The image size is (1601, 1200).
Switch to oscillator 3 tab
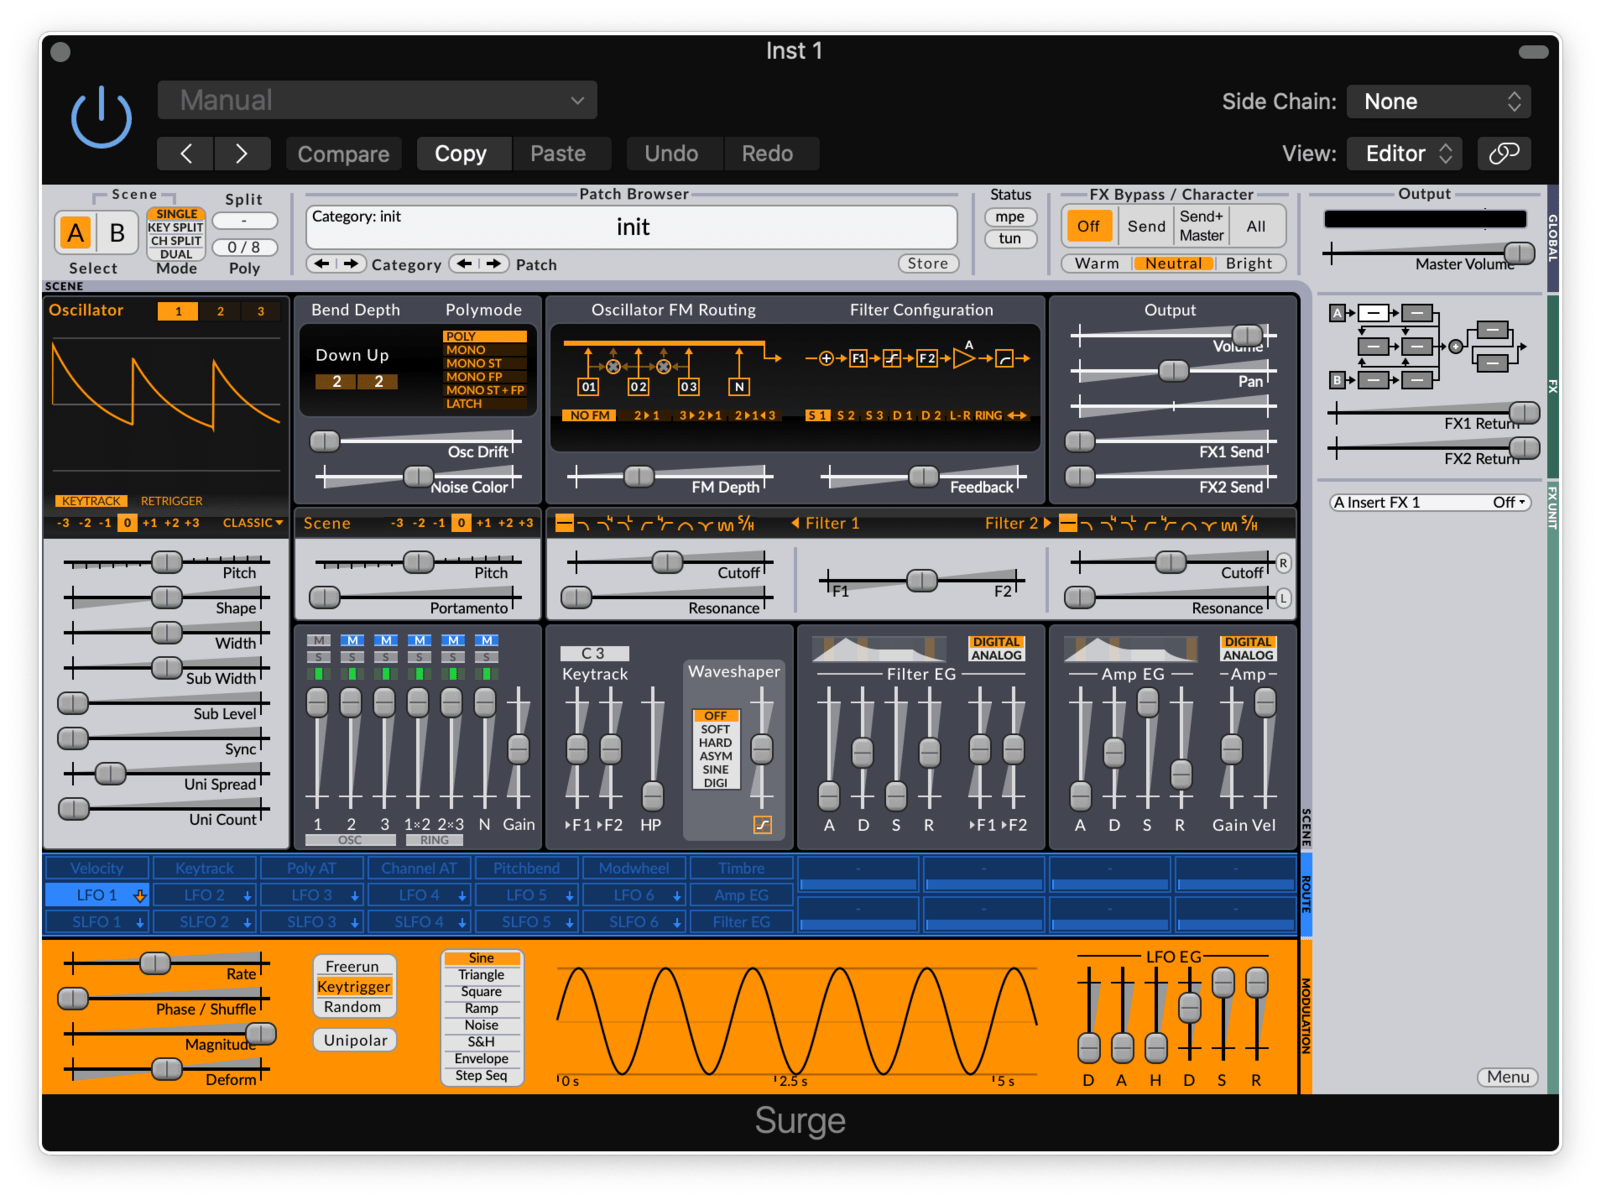[261, 311]
